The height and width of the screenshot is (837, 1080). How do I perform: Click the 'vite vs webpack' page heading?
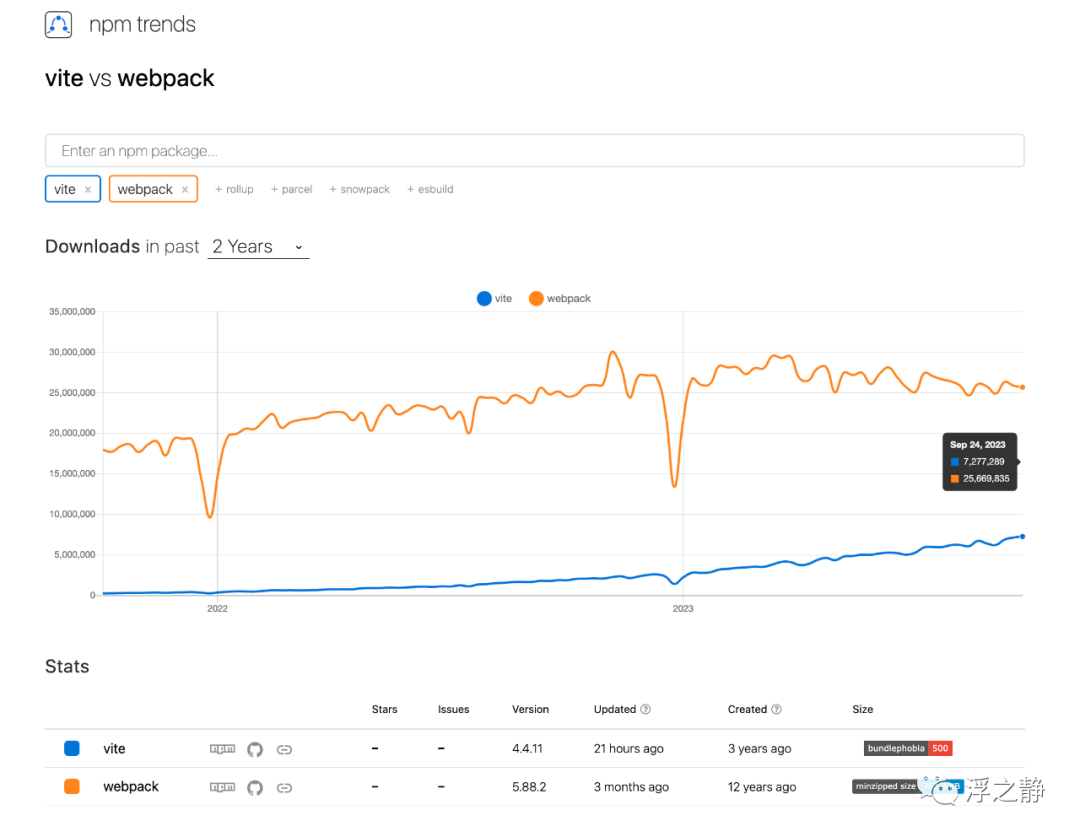point(129,79)
